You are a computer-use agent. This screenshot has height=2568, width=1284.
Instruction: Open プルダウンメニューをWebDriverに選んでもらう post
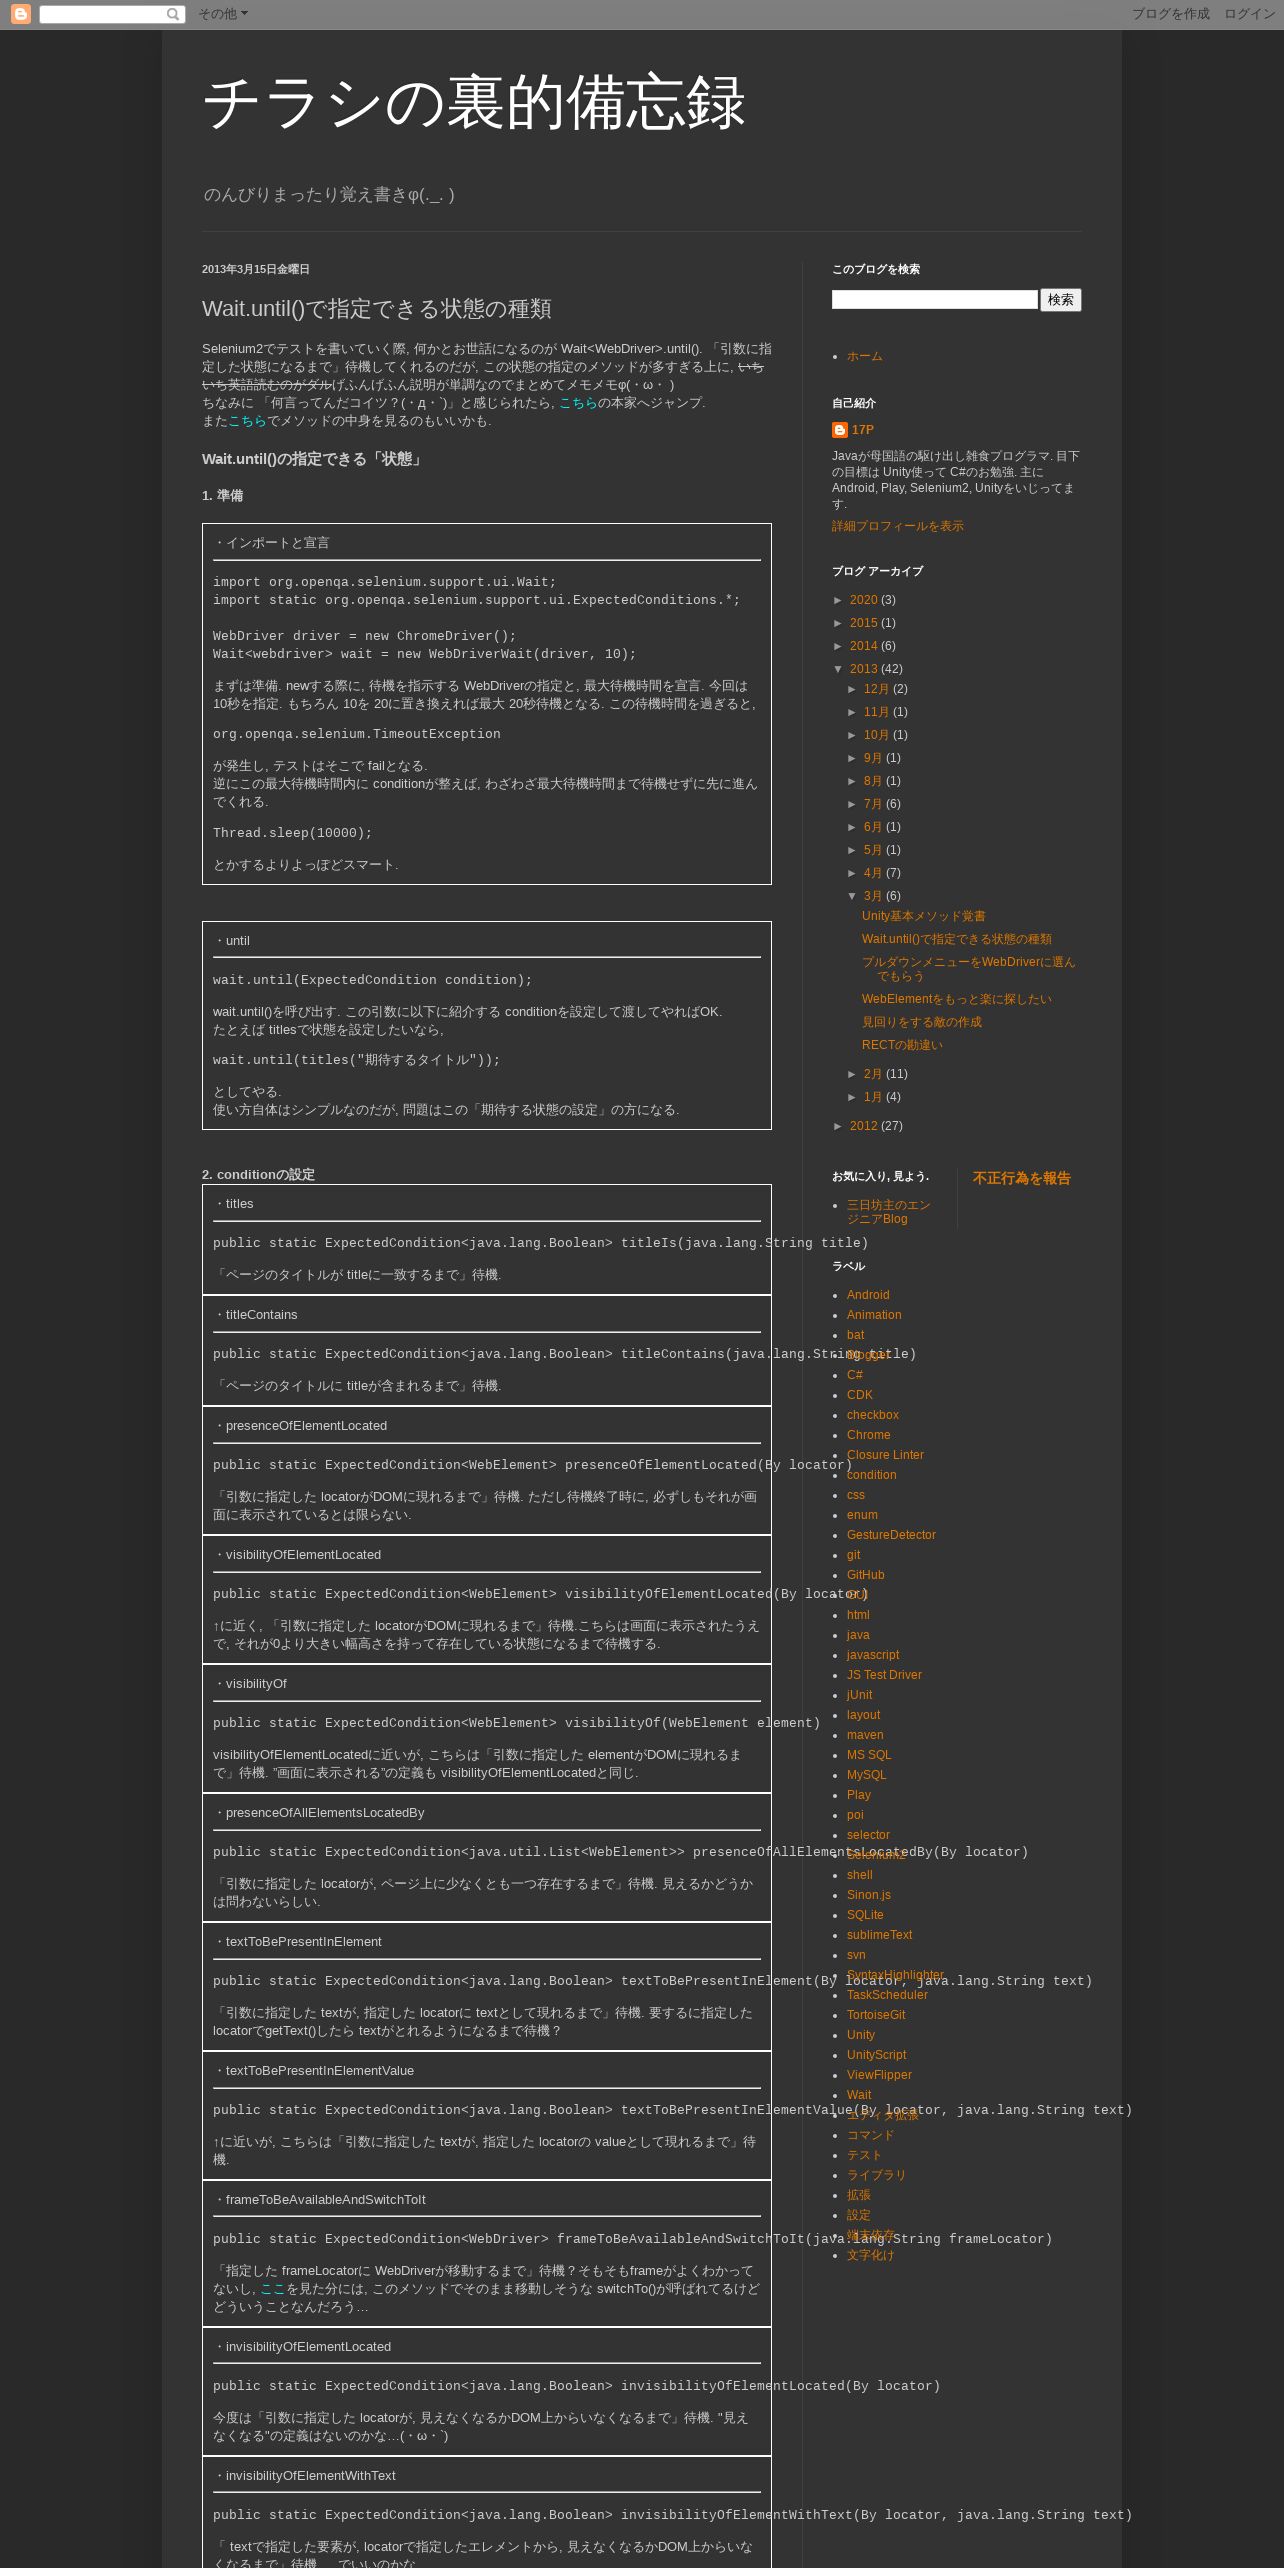coord(968,969)
